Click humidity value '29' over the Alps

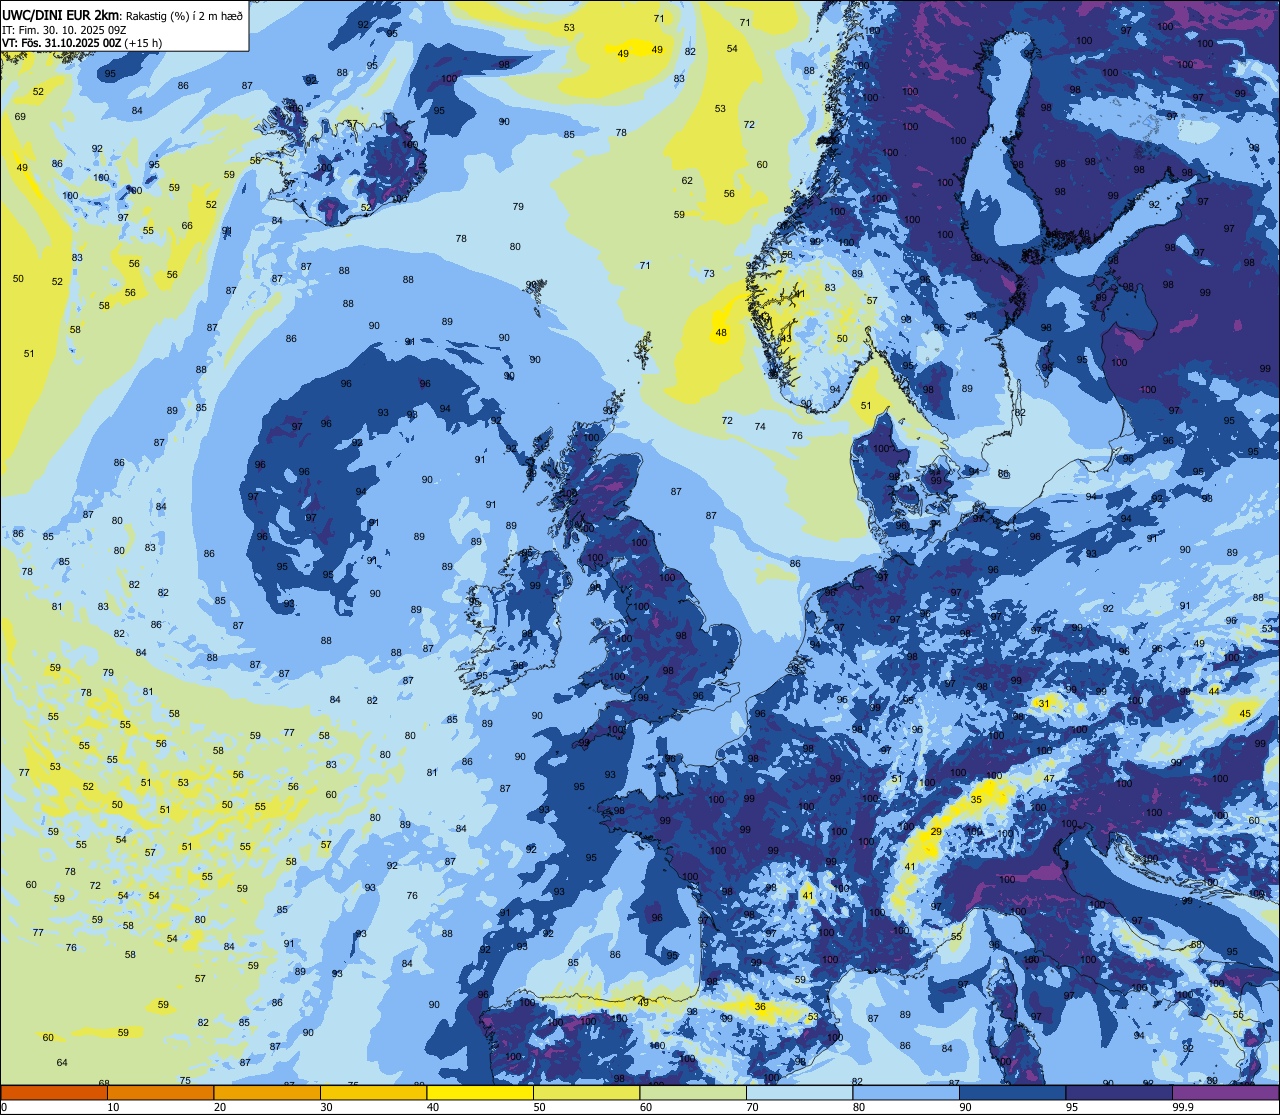(937, 832)
